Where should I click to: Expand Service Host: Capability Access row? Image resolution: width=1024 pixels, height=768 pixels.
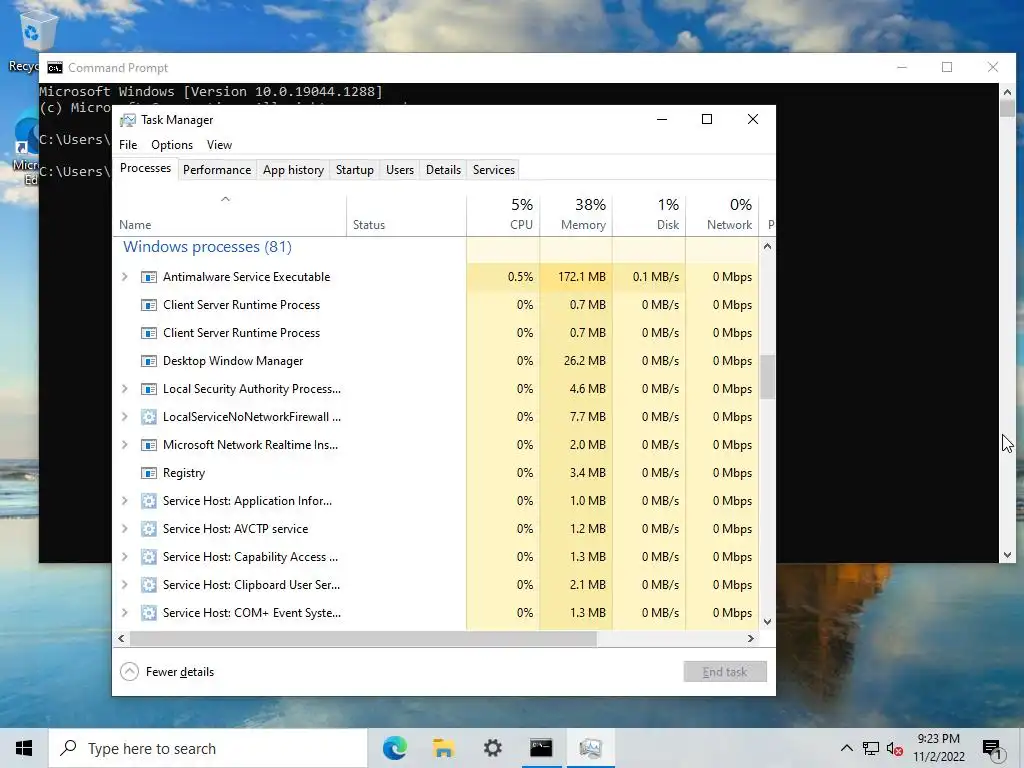tap(125, 557)
